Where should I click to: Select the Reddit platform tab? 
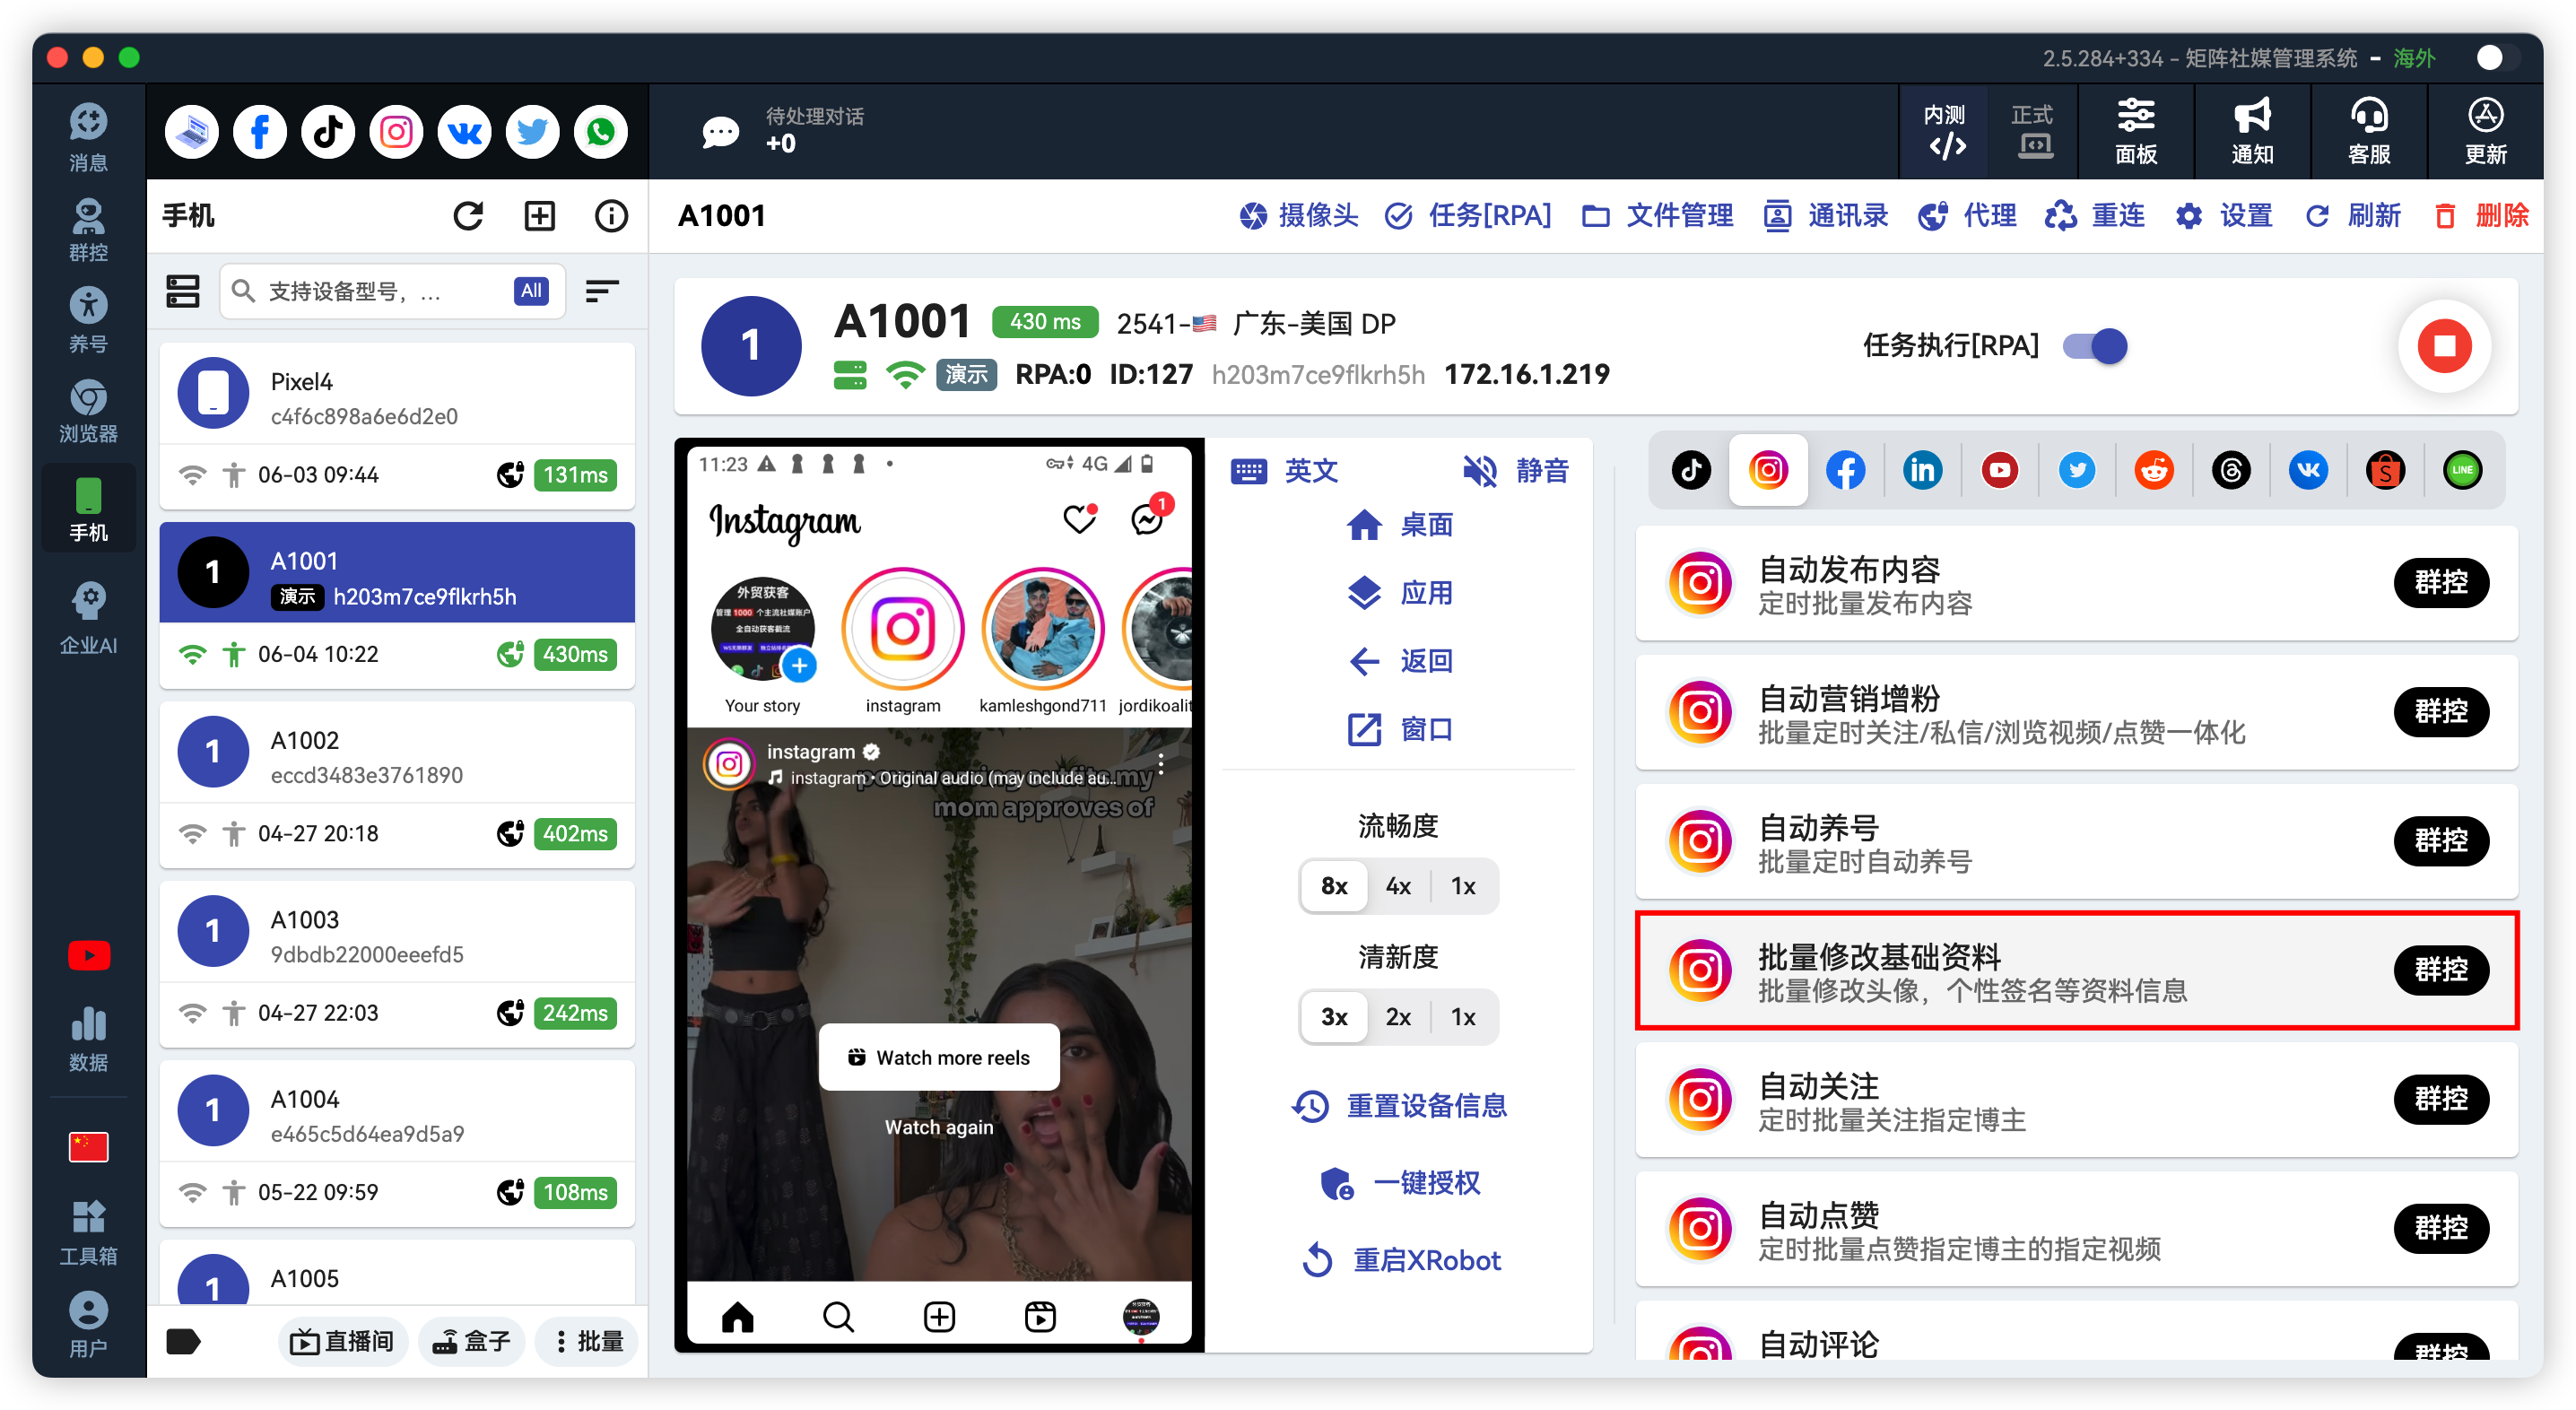point(2153,470)
